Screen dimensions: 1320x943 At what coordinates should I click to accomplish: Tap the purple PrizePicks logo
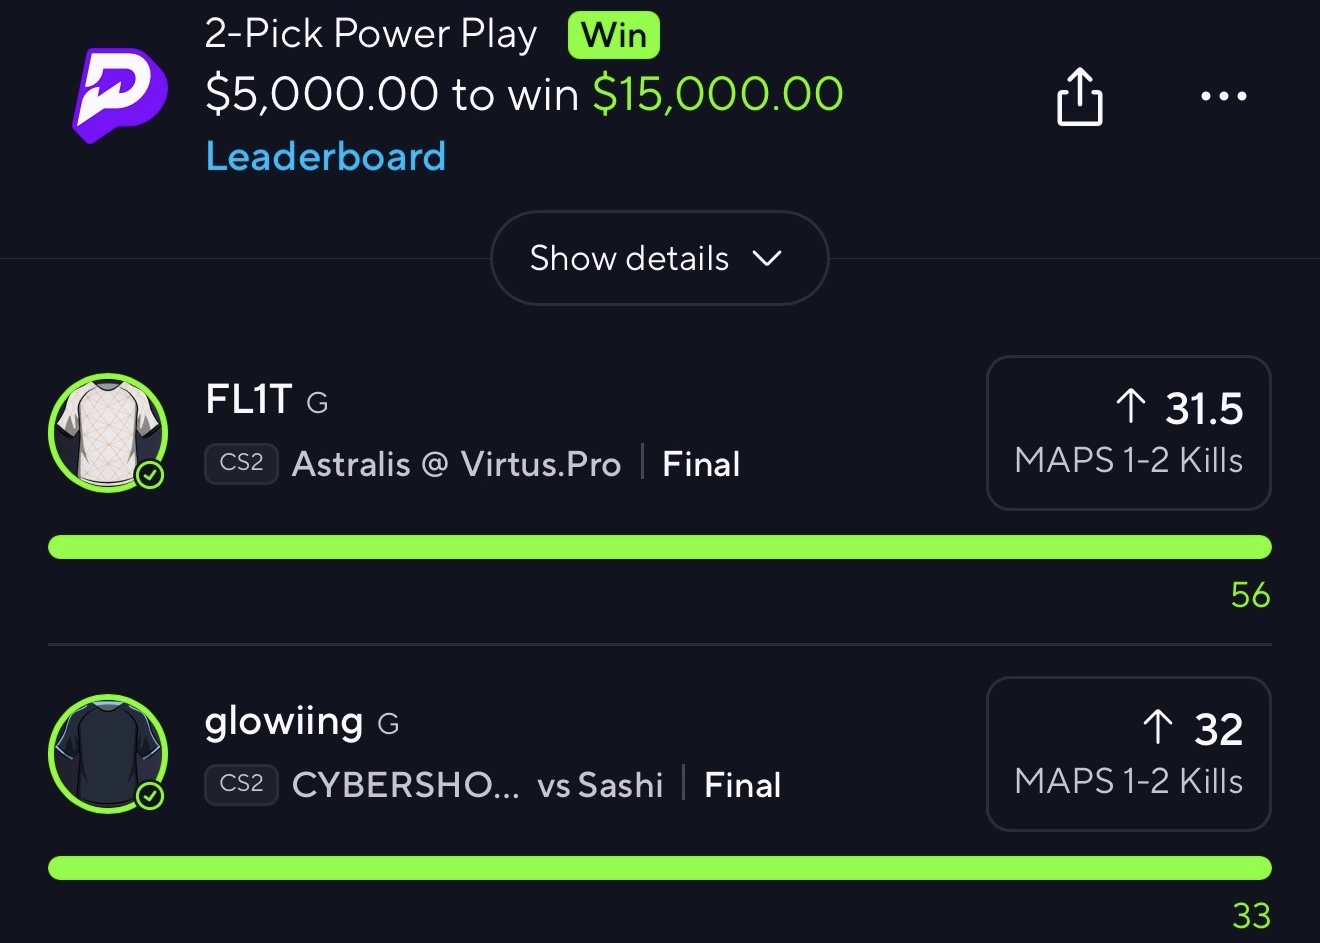click(119, 95)
